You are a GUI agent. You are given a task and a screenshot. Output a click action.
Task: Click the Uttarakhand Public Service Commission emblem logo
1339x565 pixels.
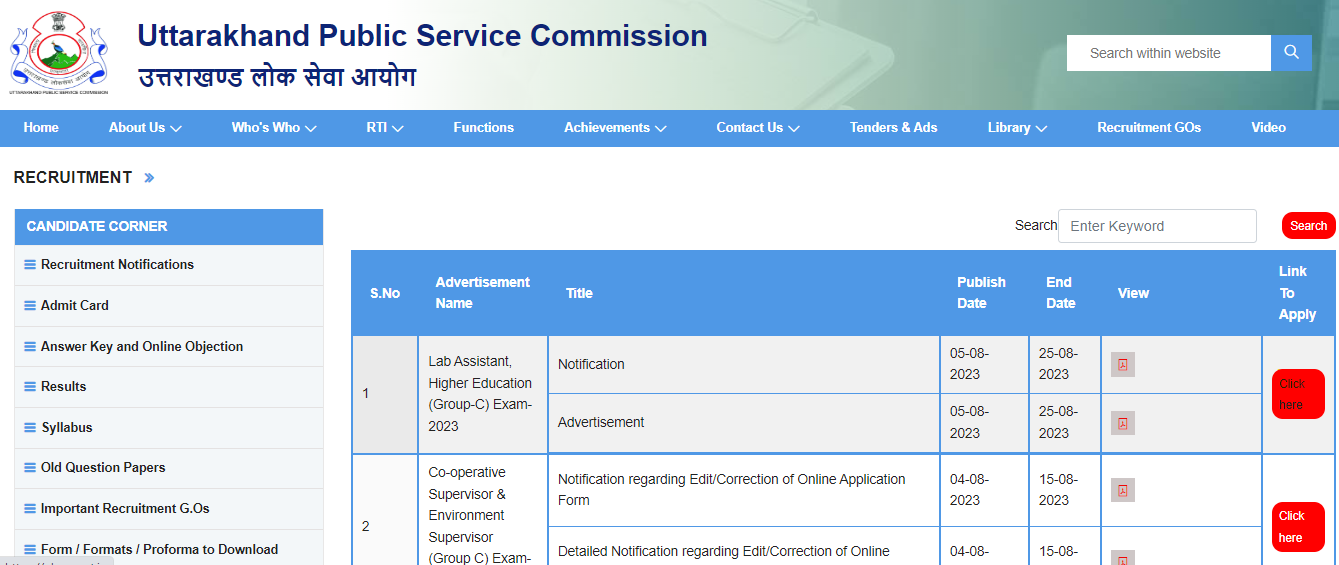coord(58,53)
